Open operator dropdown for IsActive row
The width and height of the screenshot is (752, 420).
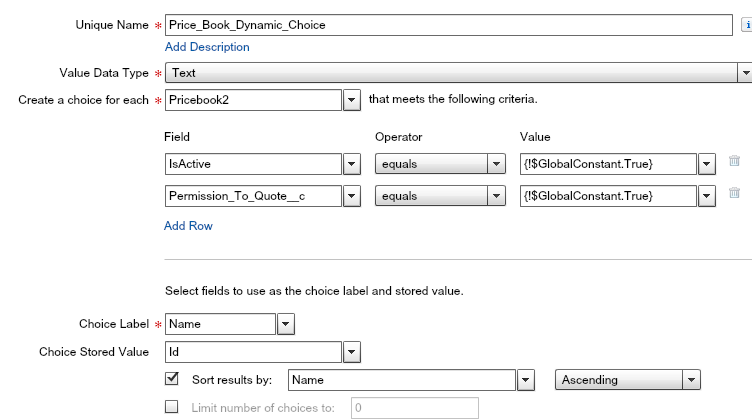(x=496, y=163)
